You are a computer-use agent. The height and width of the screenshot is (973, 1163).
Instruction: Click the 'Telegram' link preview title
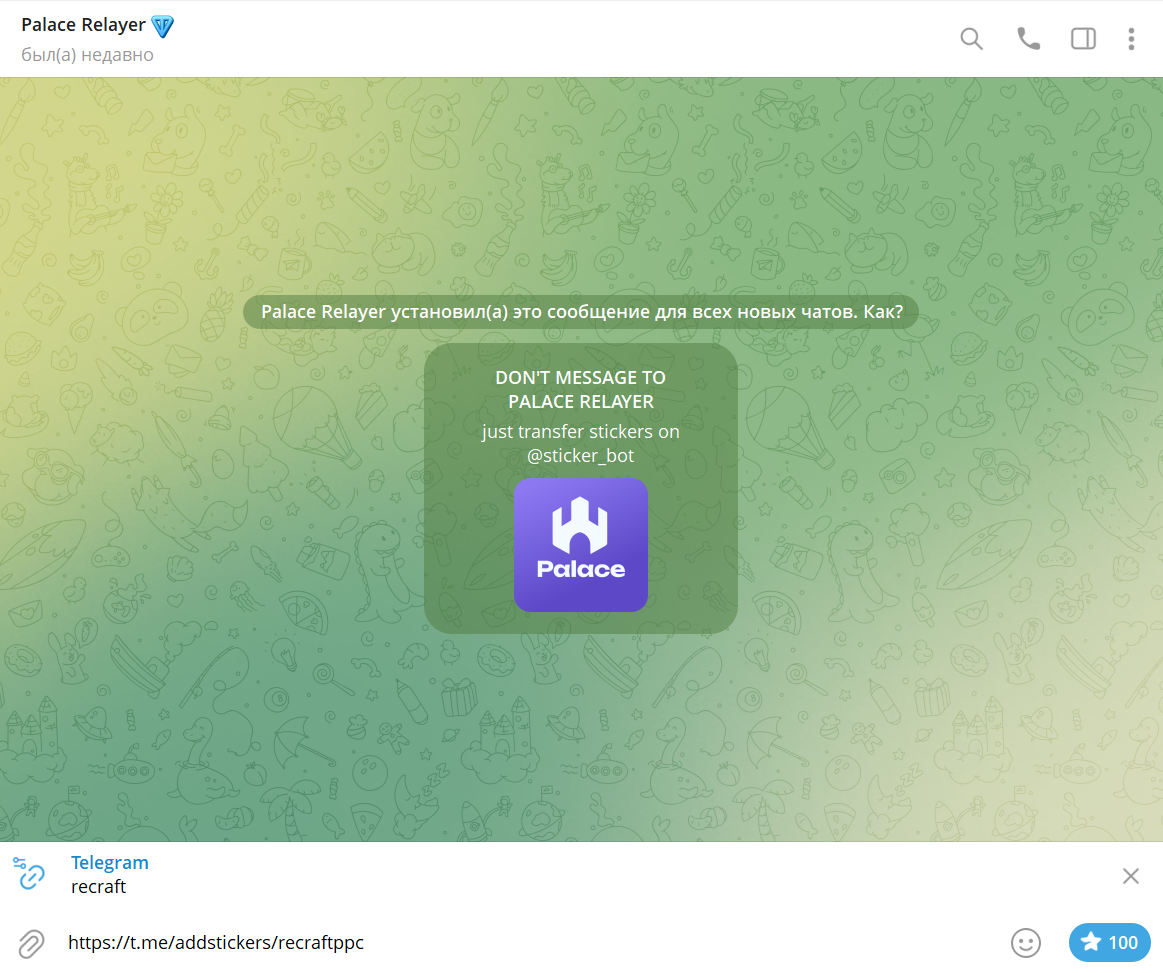click(x=110, y=862)
